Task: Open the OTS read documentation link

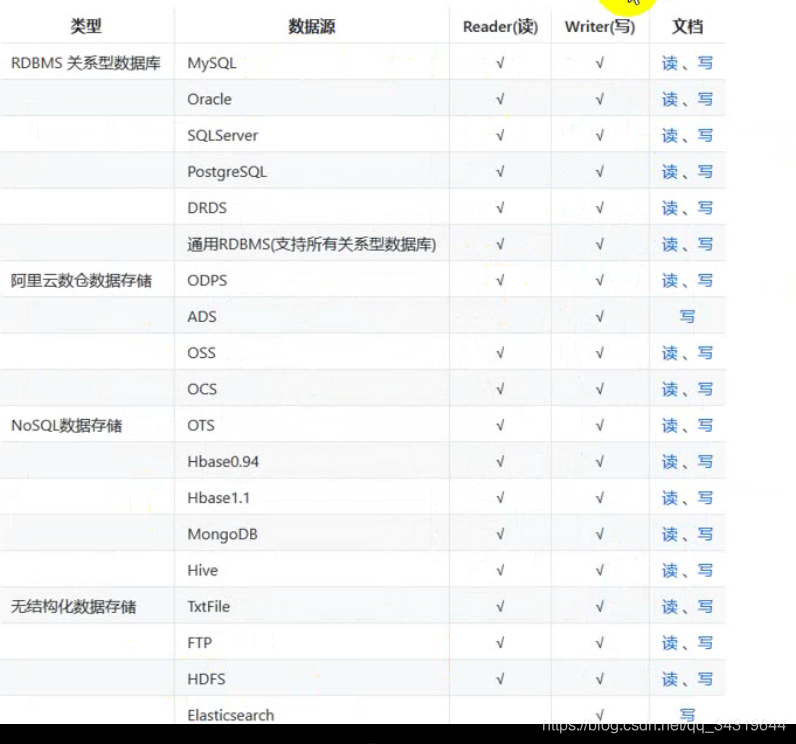Action: point(670,425)
